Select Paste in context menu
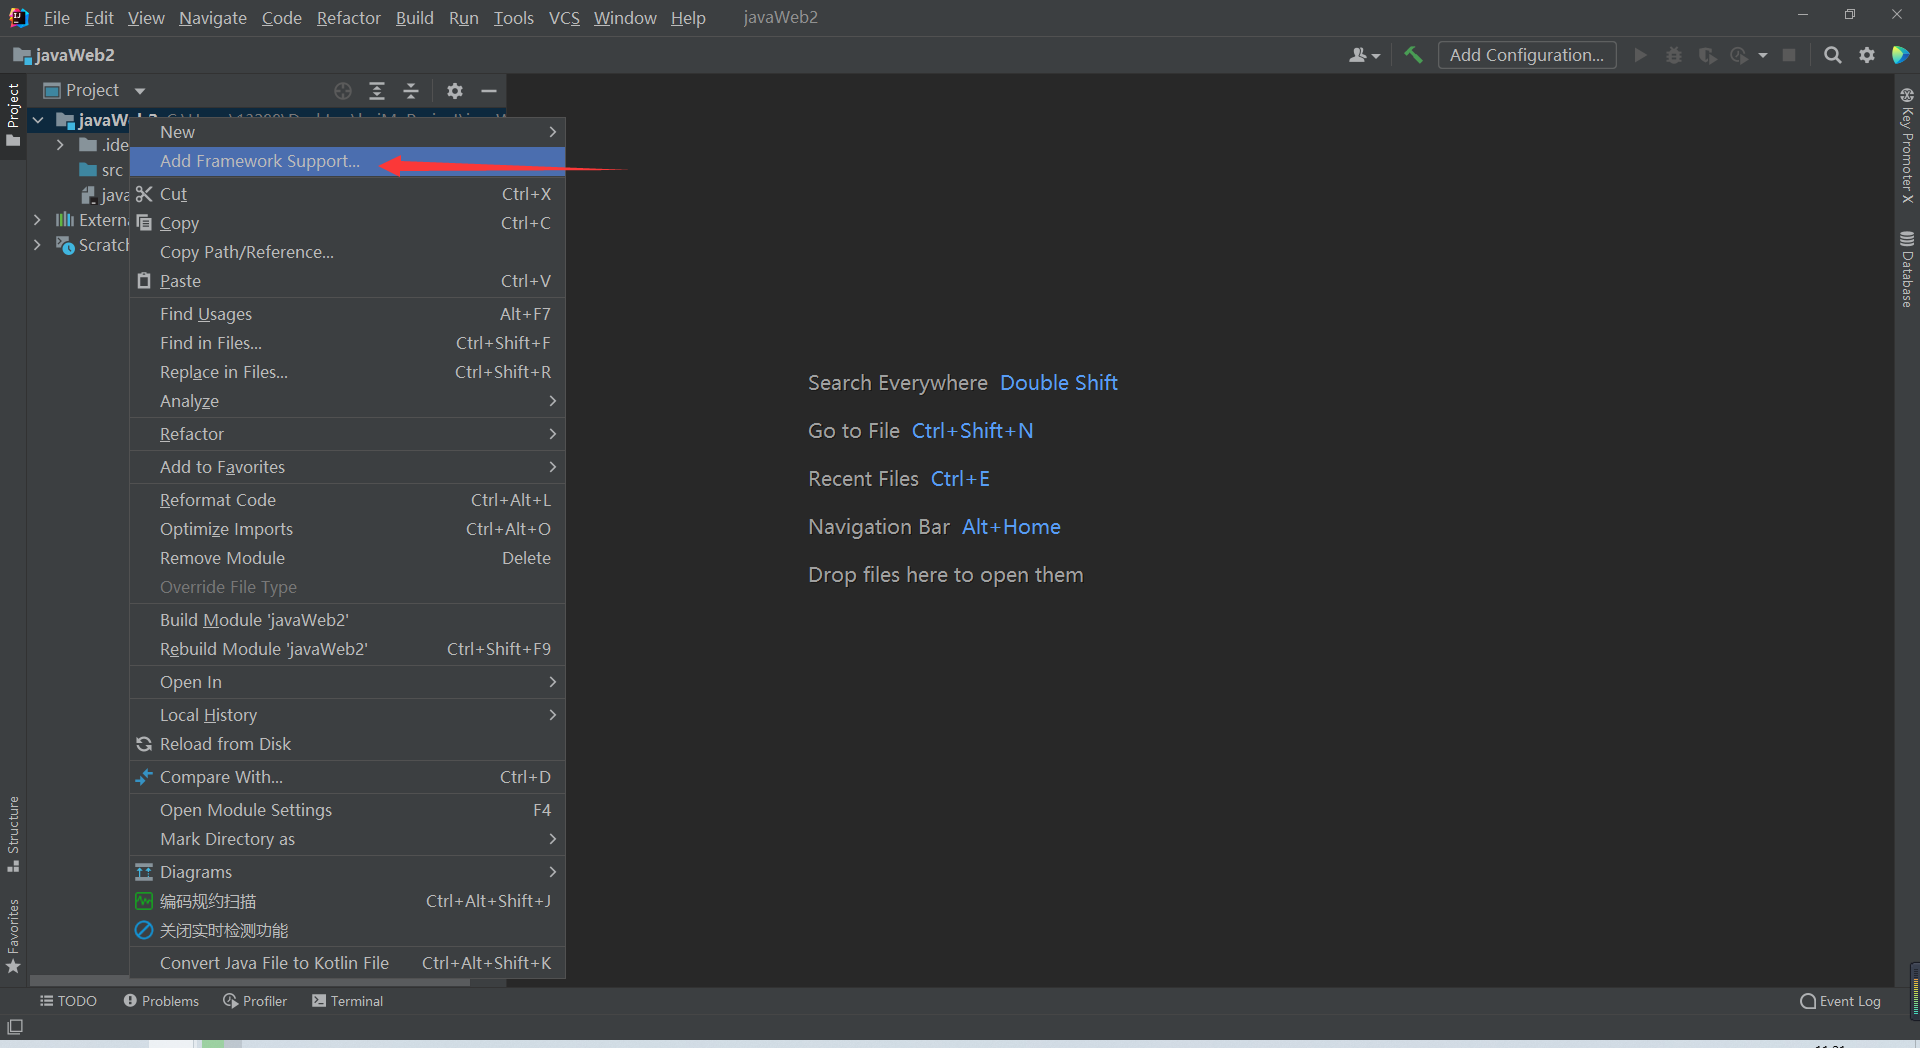 348,281
